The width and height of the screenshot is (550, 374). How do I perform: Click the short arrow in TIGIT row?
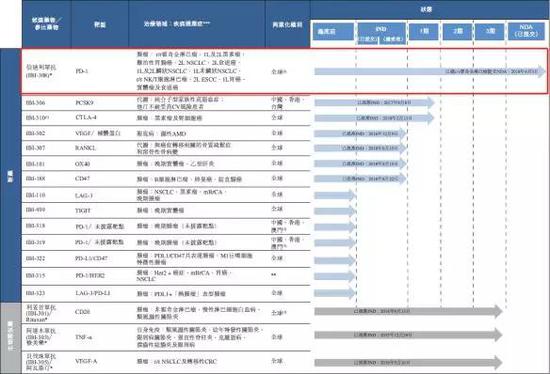pyautogui.click(x=335, y=211)
